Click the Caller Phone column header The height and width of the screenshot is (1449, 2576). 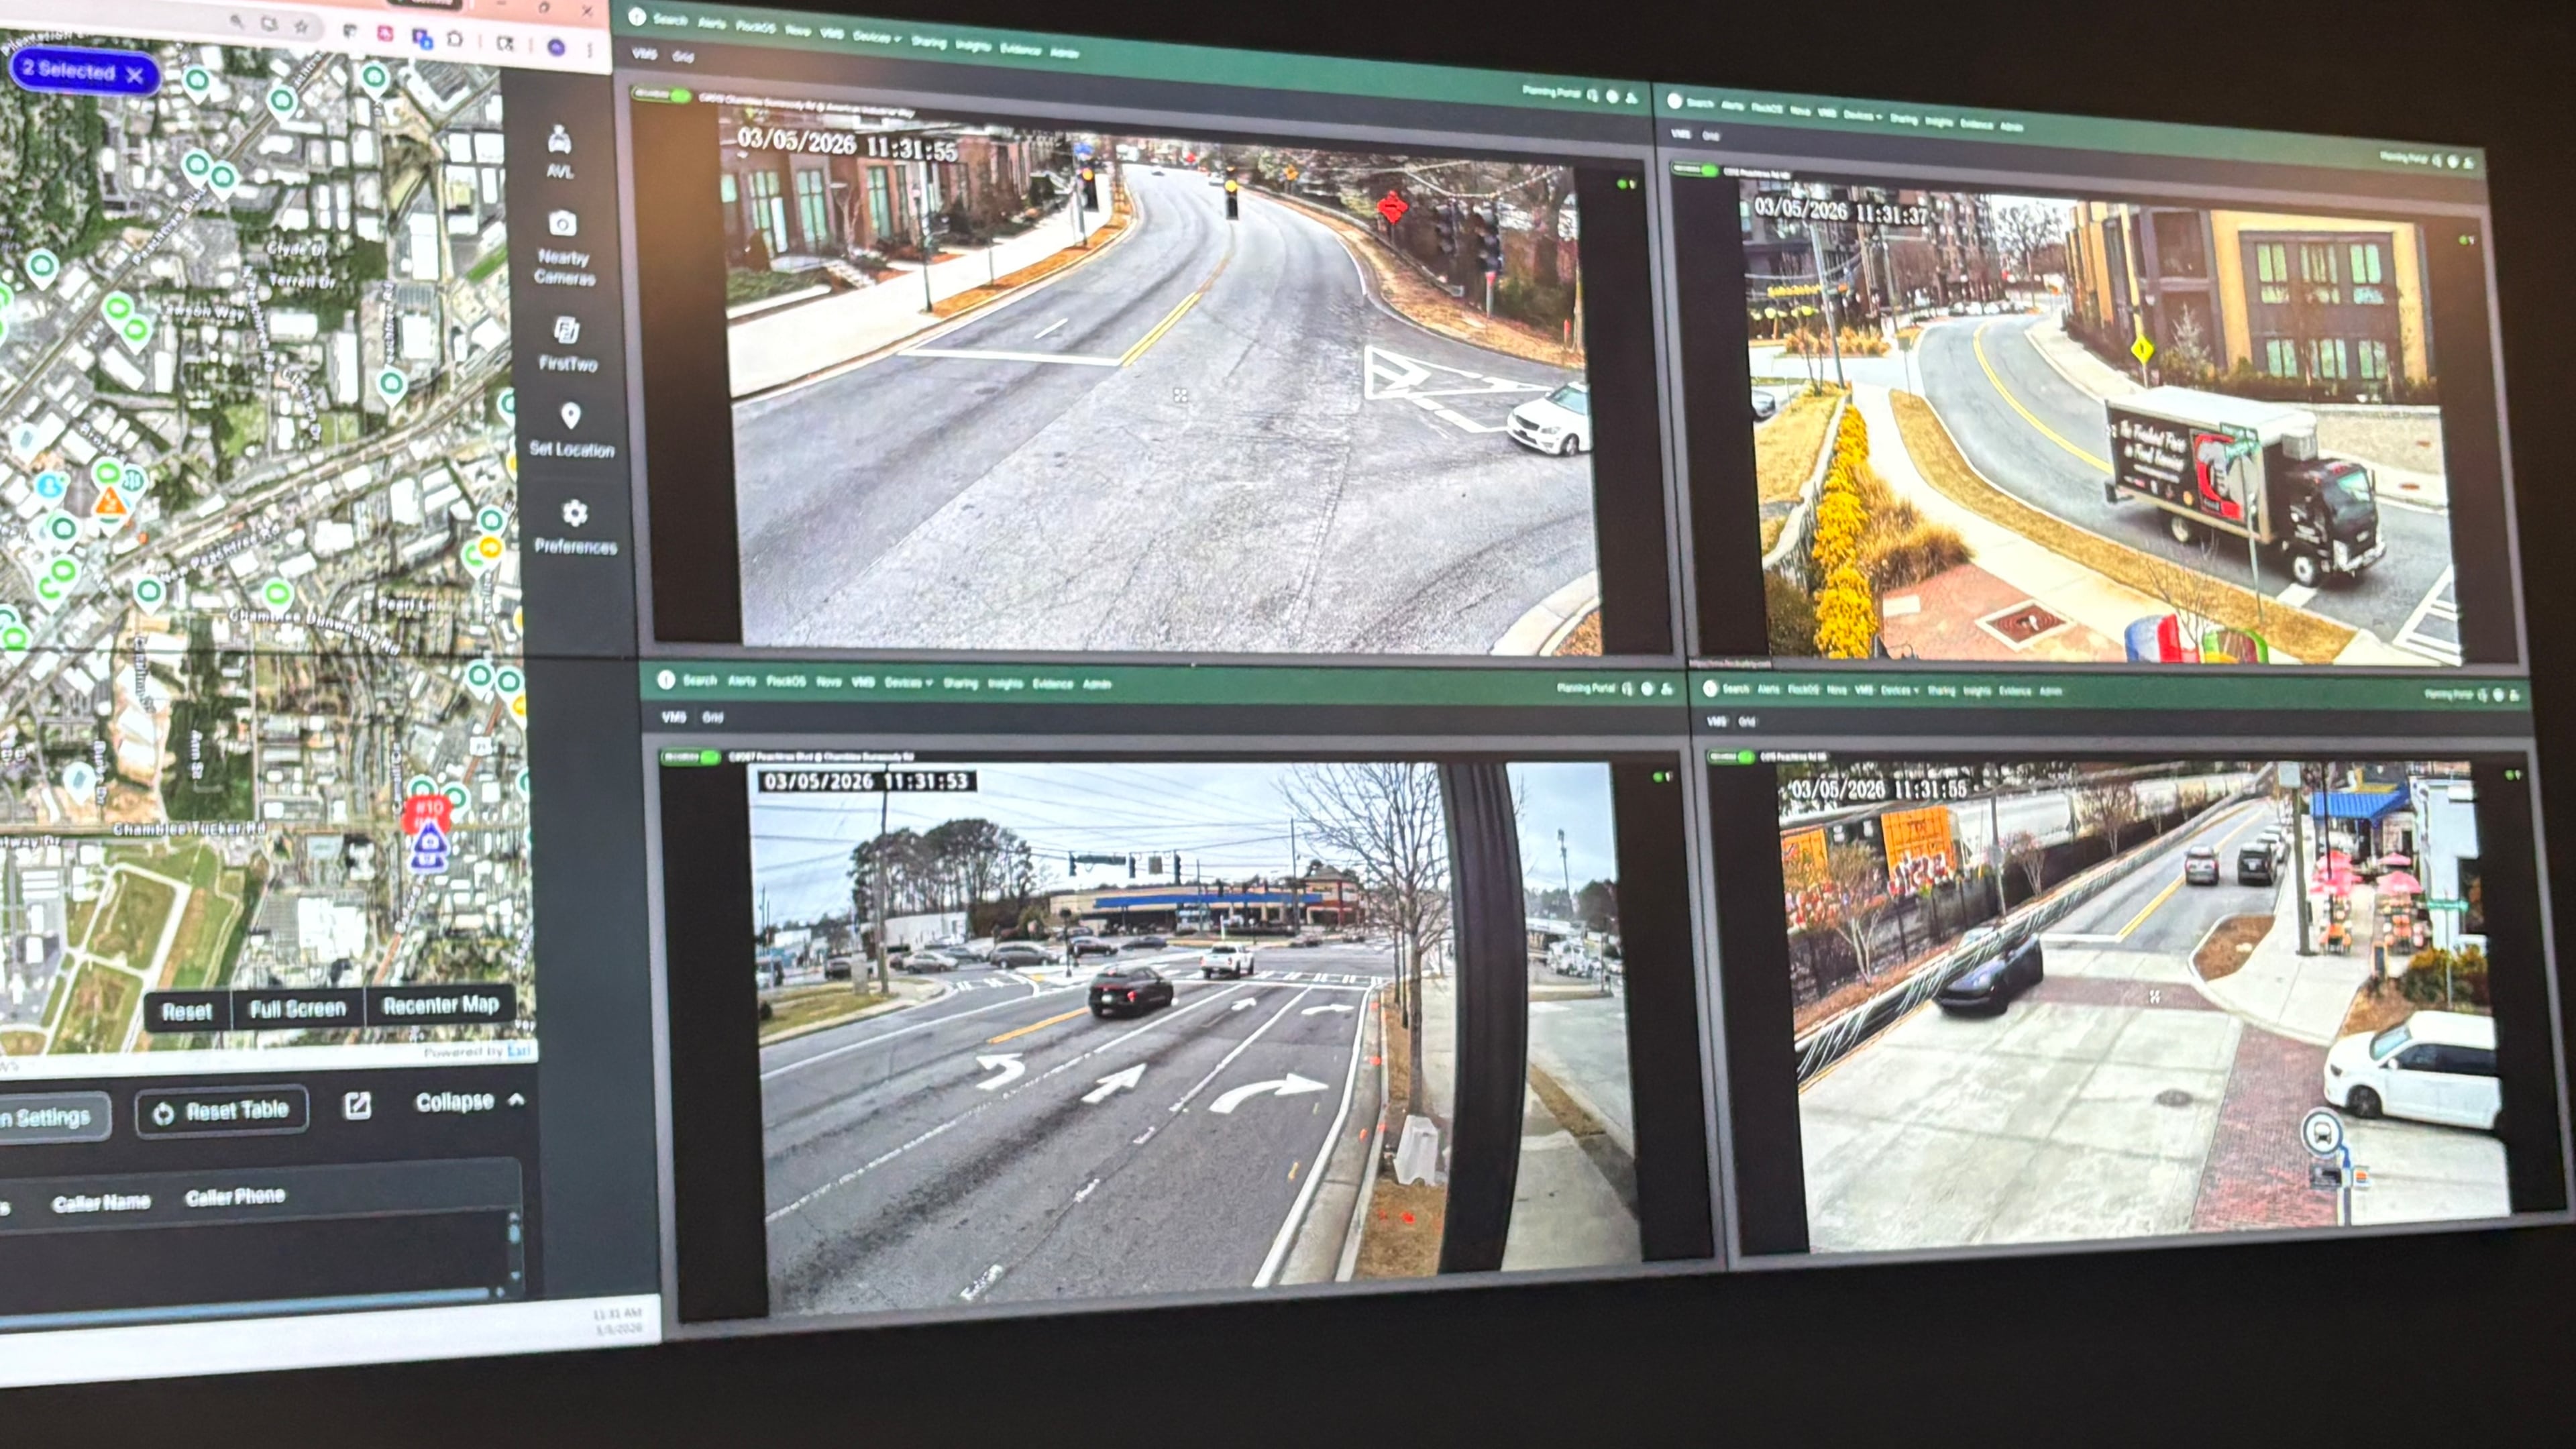[235, 1196]
